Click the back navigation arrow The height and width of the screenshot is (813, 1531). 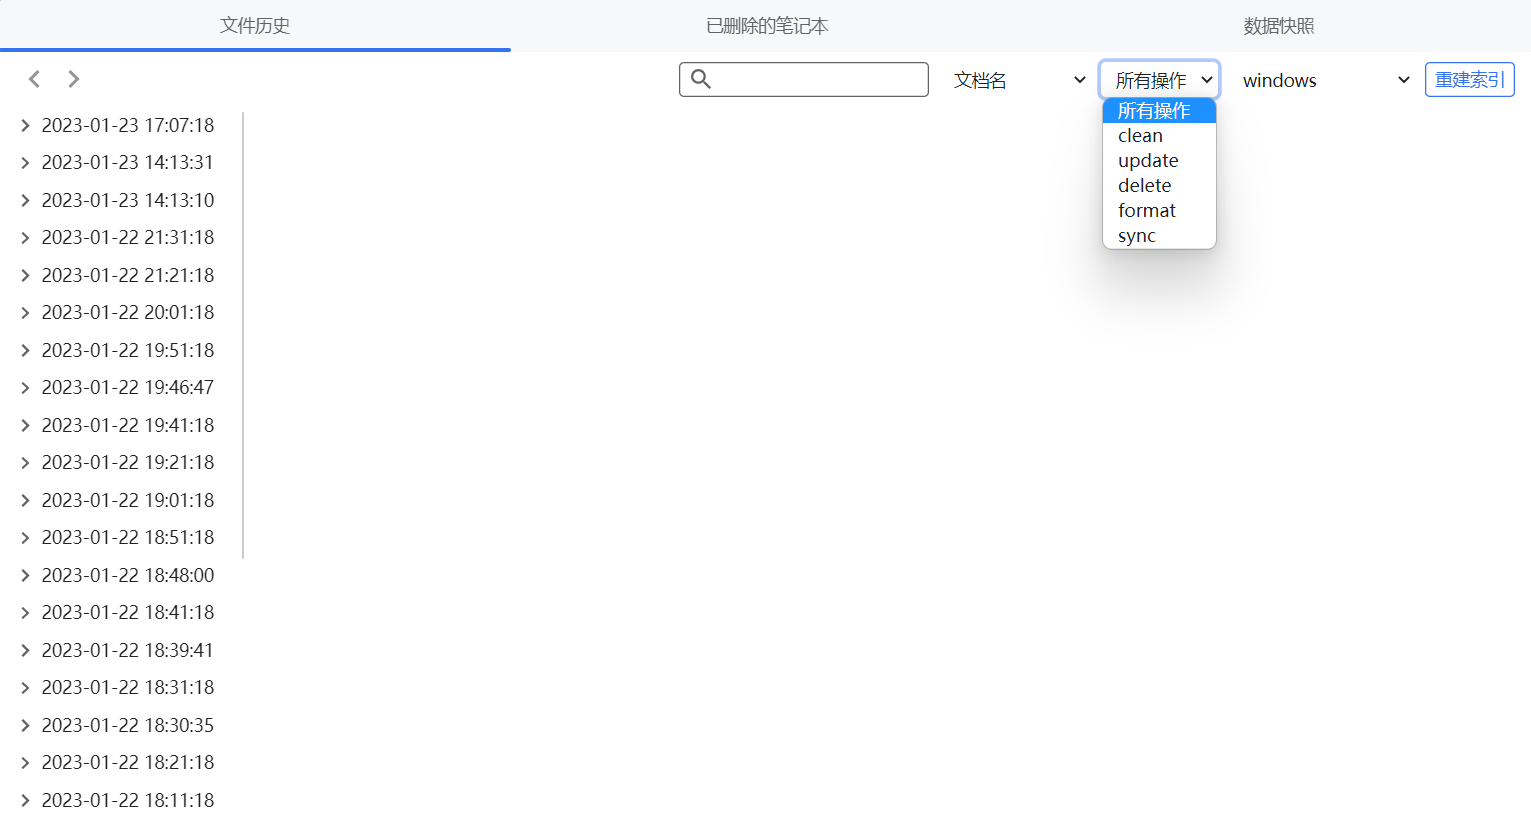34,79
